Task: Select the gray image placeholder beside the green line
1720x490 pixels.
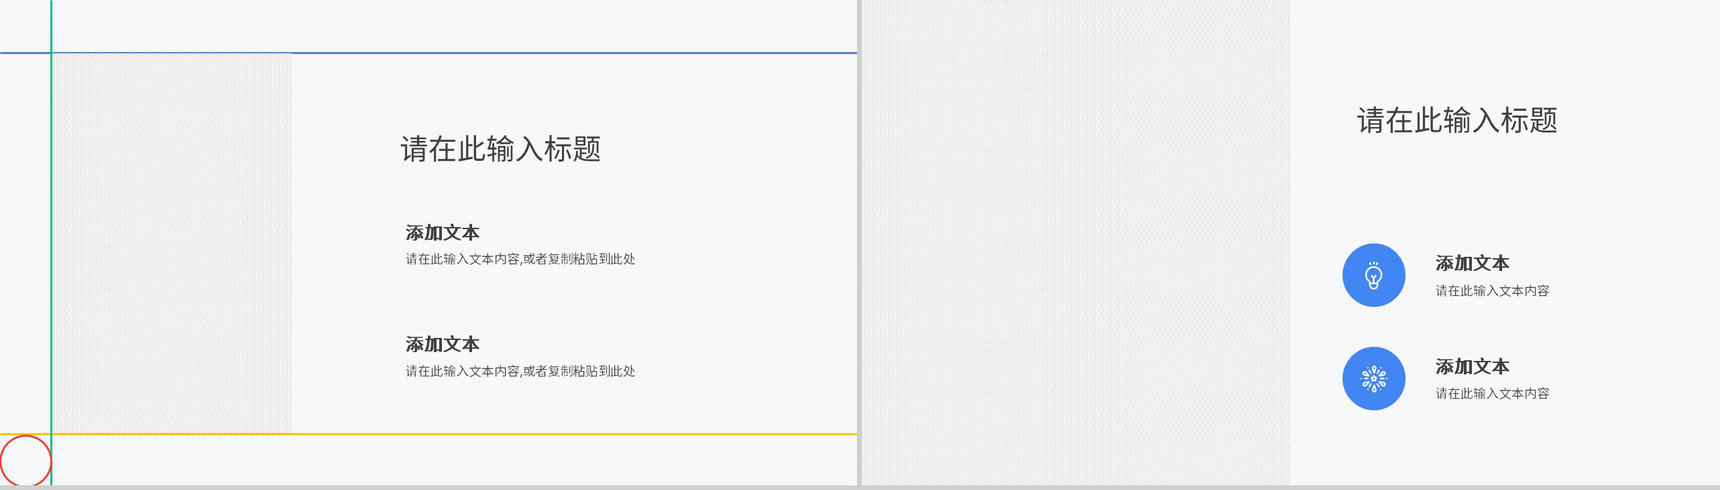Action: tap(172, 243)
